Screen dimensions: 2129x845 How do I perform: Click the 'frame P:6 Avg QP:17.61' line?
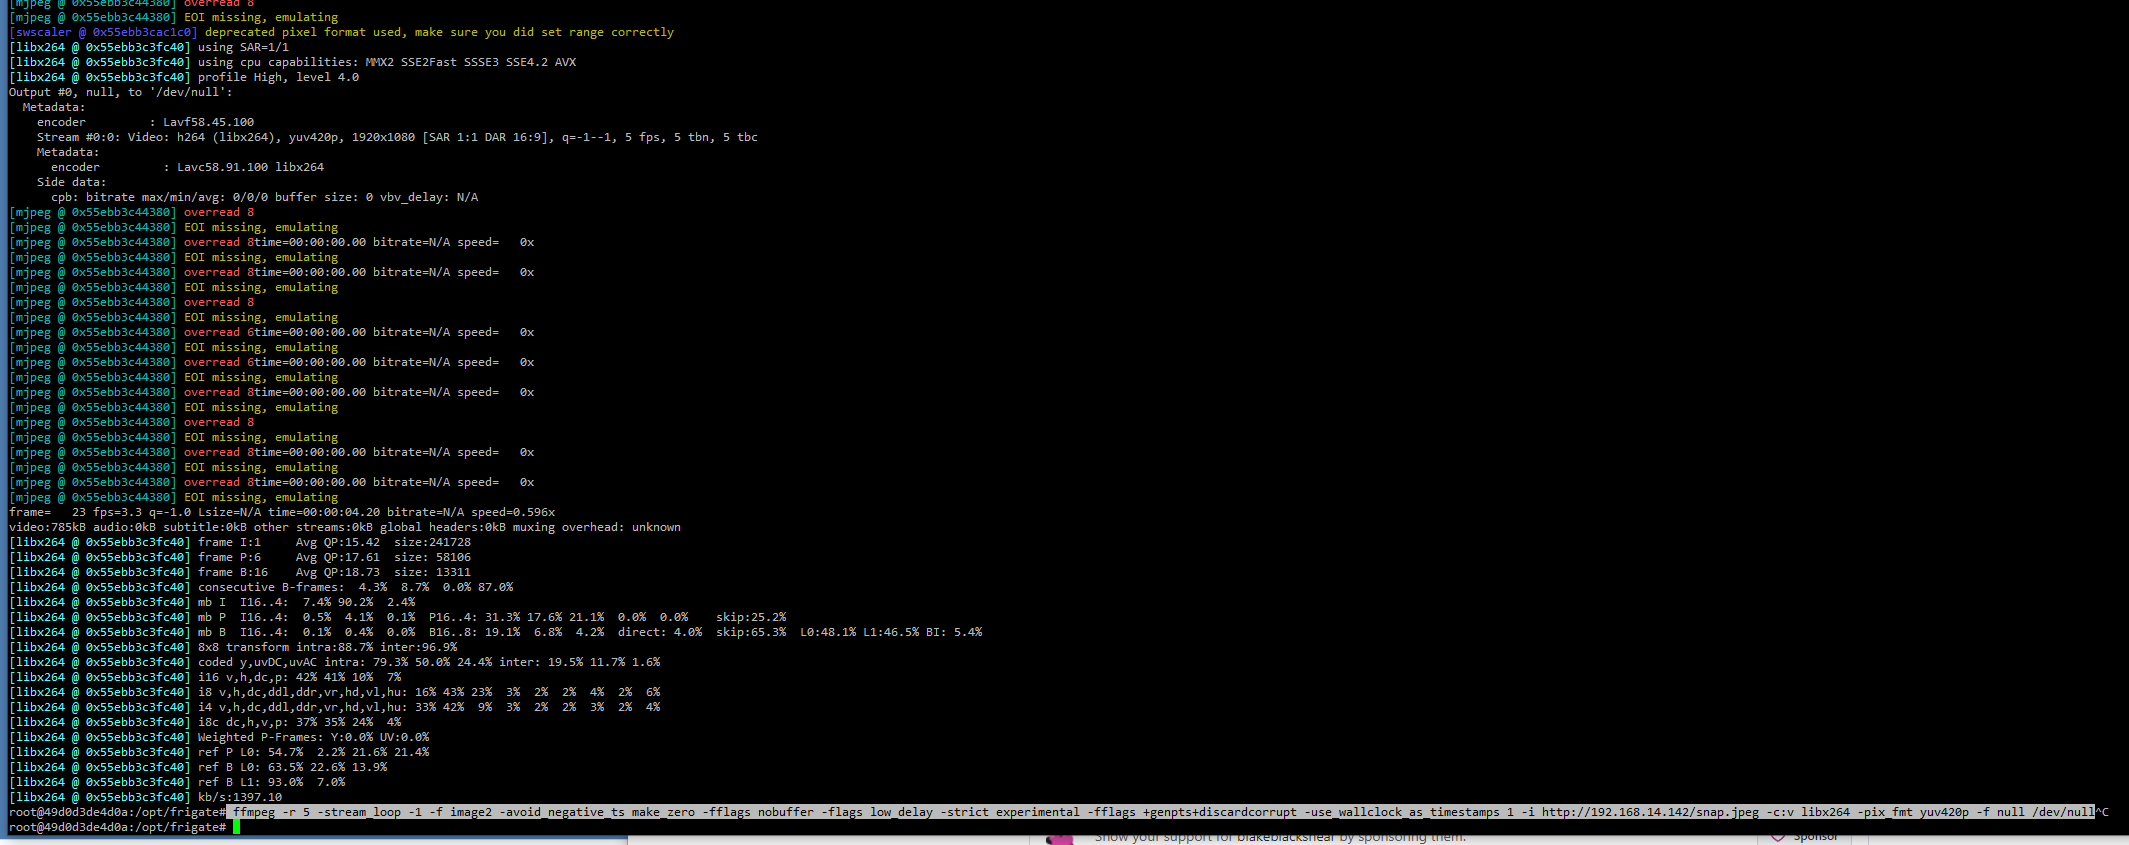(240, 557)
